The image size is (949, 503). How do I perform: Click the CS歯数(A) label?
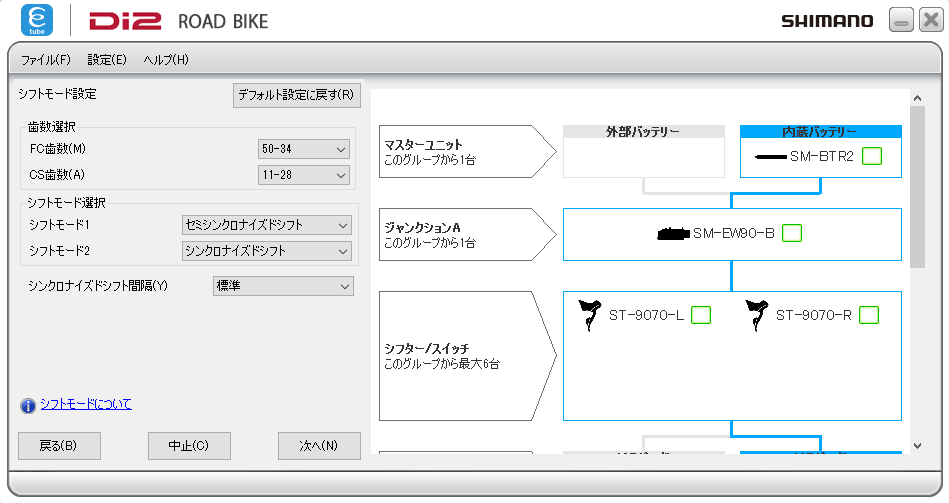[57, 174]
